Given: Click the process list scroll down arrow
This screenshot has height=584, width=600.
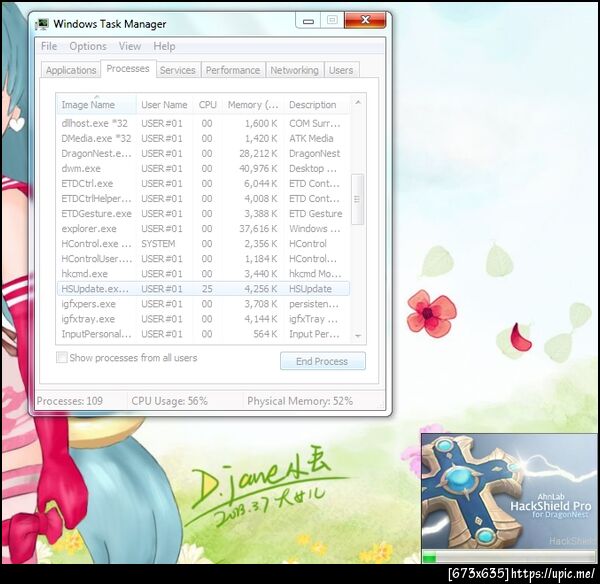Looking at the screenshot, I should pos(358,336).
